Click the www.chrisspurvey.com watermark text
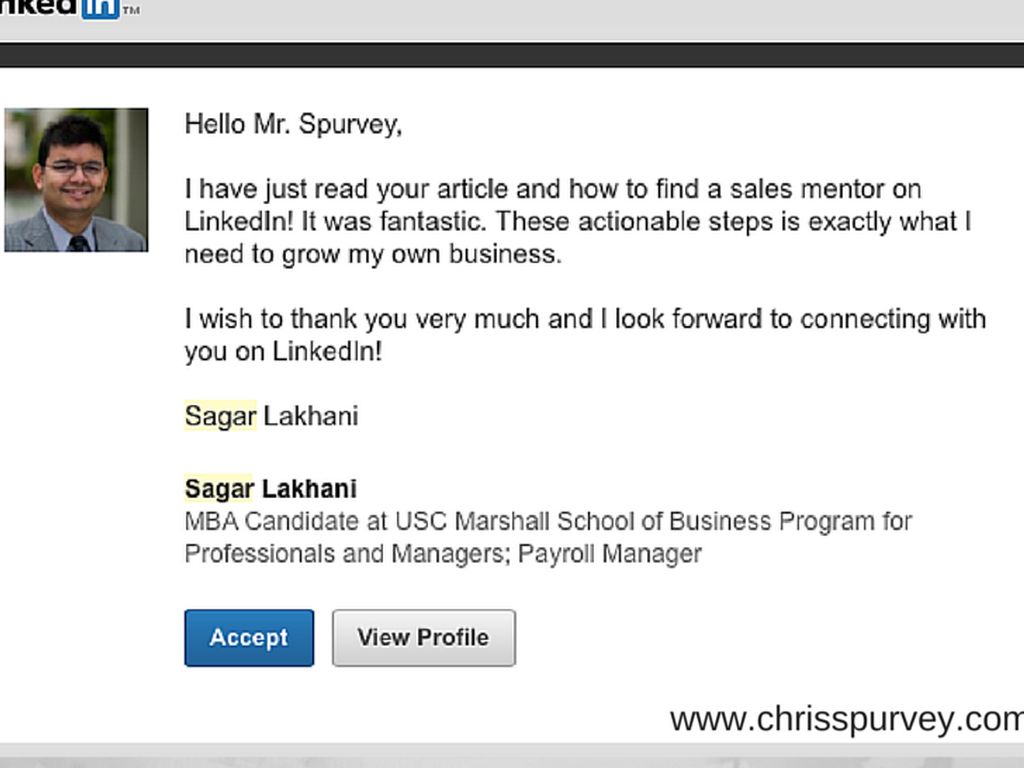The width and height of the screenshot is (1024, 768). pyautogui.click(x=846, y=719)
